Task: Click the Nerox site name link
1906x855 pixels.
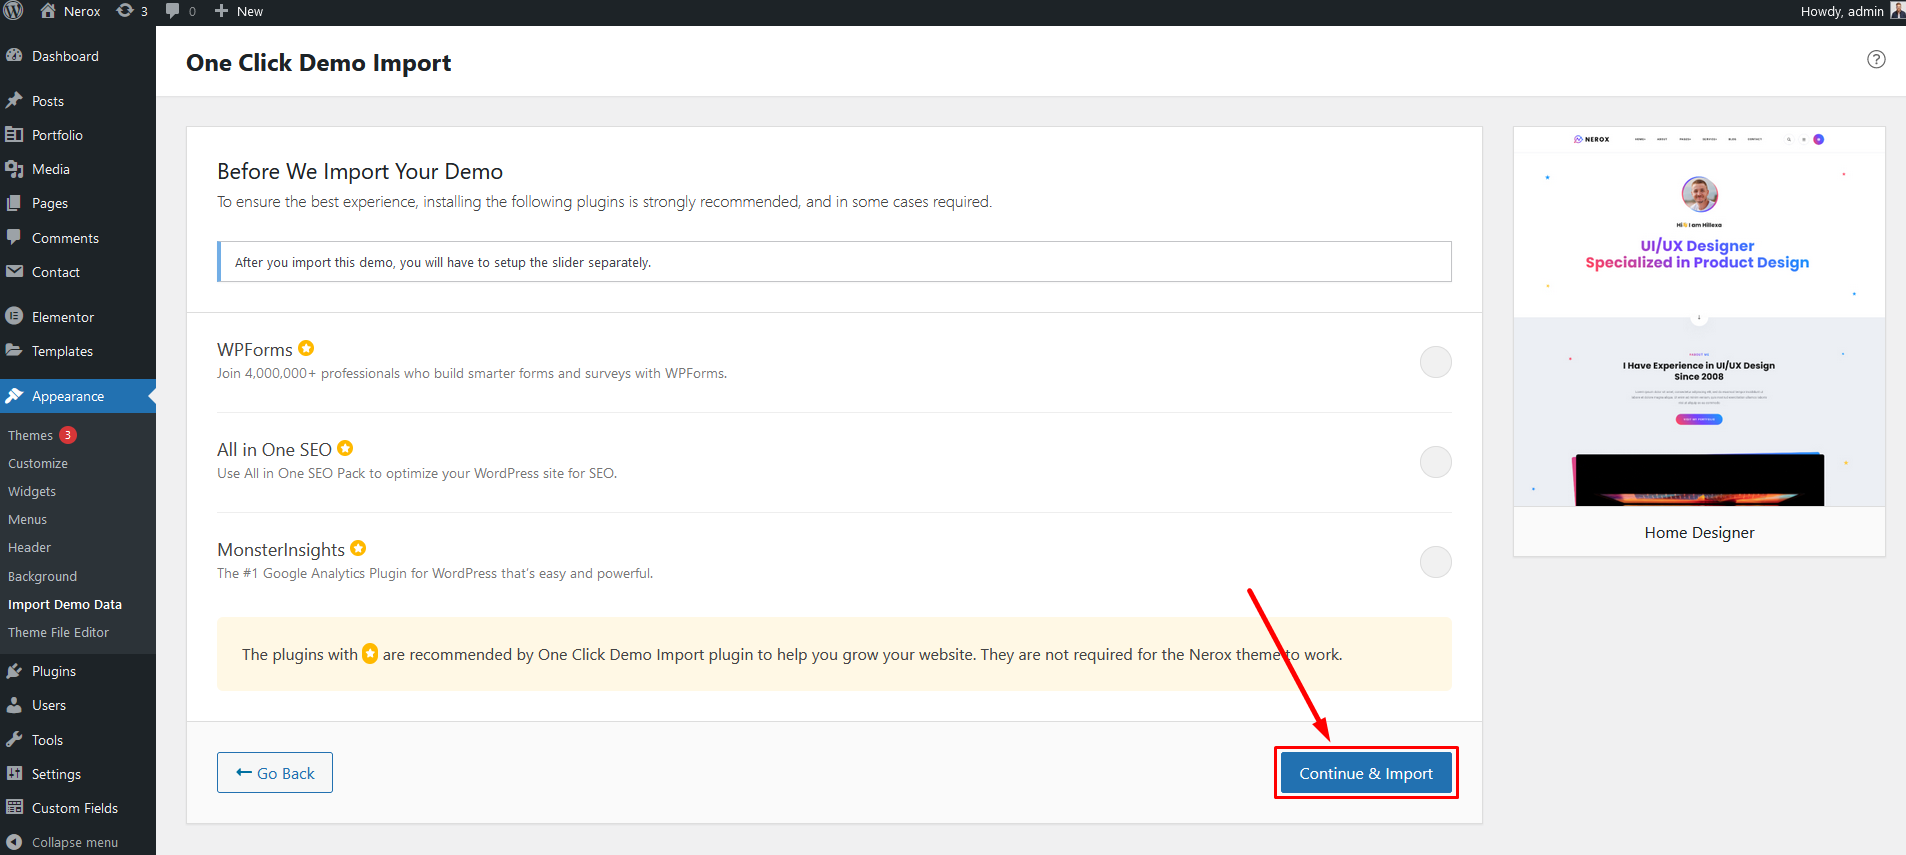Action: point(82,11)
